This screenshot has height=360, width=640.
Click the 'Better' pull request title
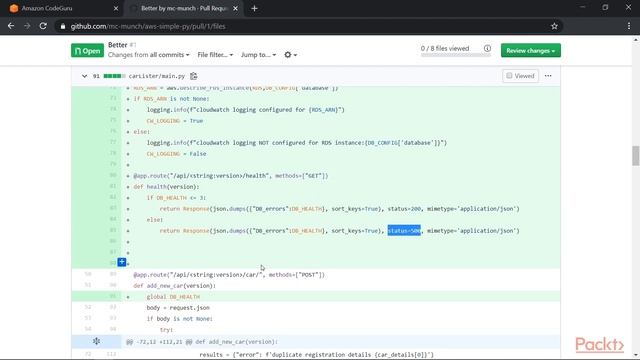tap(118, 45)
